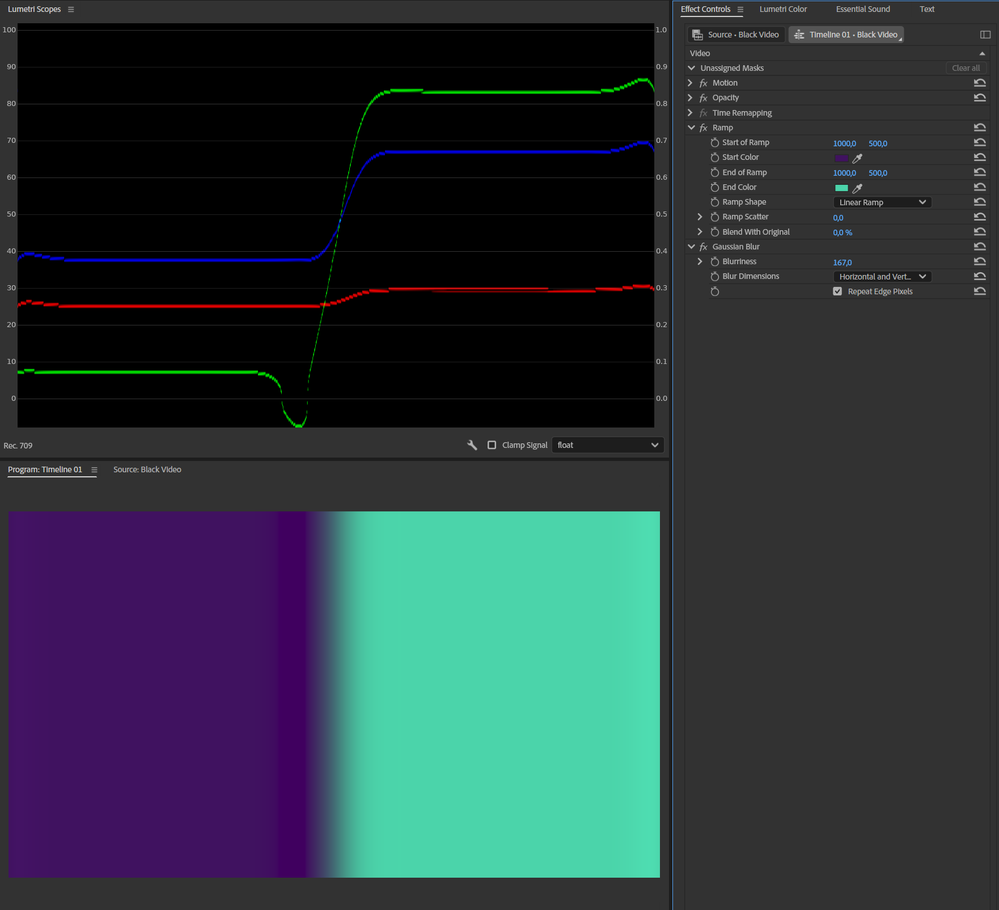999x910 pixels.
Task: Toggle the Ramp fx effect switch
Action: tap(703, 127)
